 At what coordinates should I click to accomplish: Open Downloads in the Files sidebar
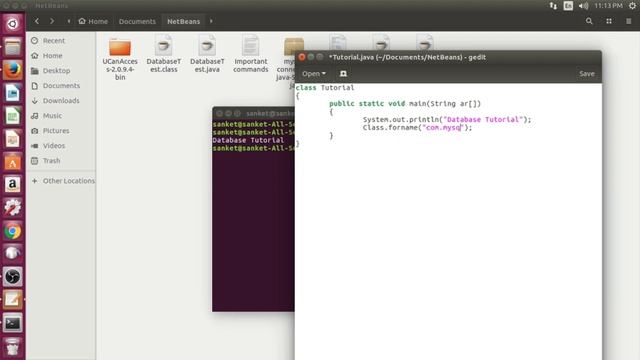click(61, 101)
